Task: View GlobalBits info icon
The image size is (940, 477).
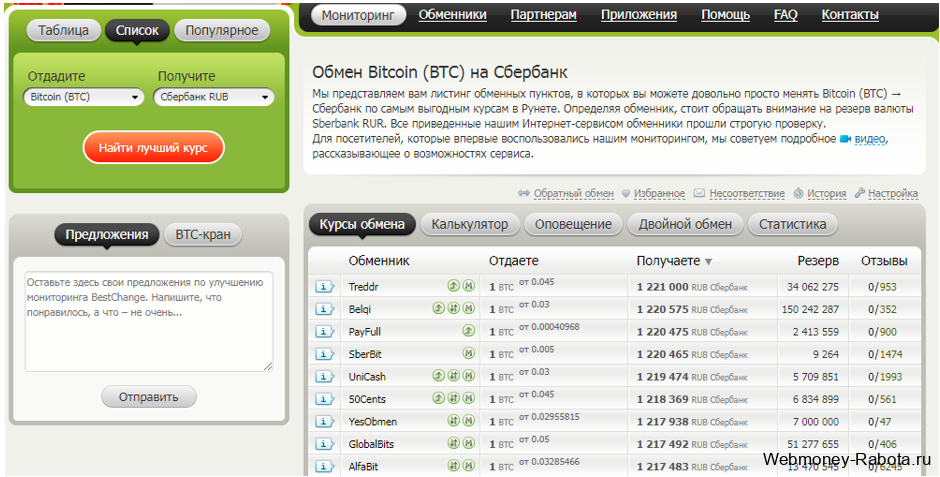Action: click(324, 444)
